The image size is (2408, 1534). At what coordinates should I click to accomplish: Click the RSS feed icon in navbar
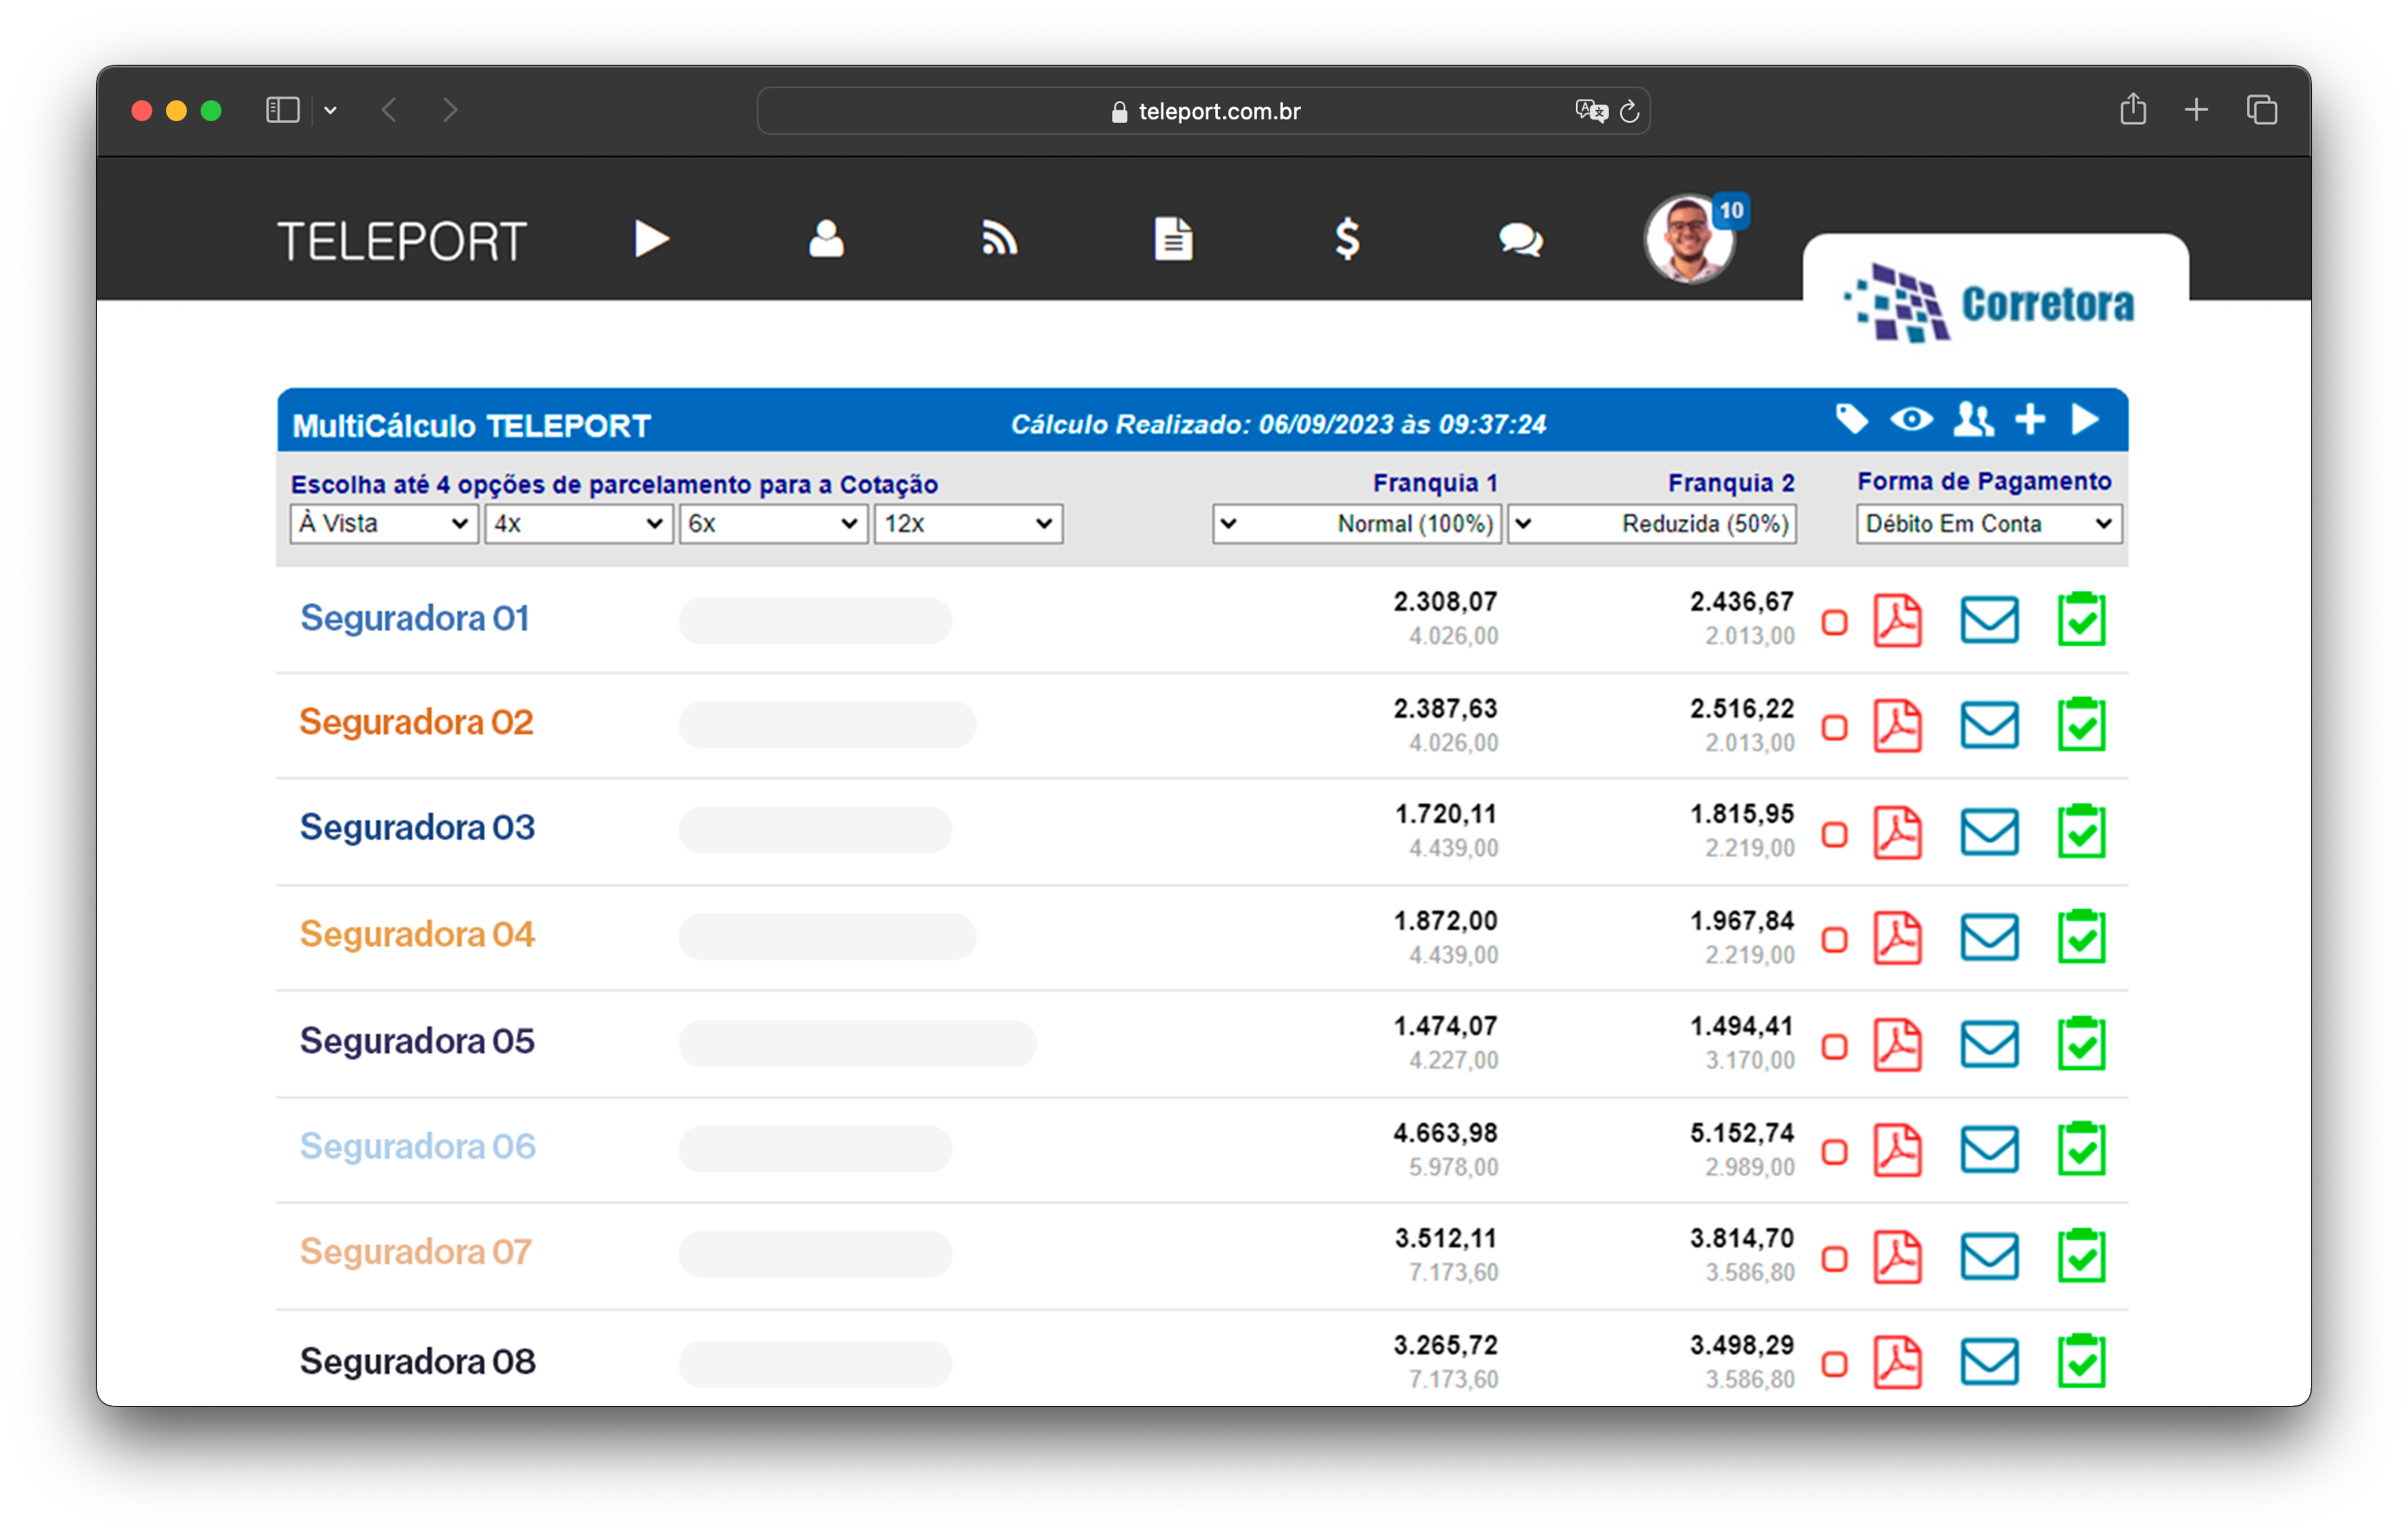pyautogui.click(x=998, y=239)
